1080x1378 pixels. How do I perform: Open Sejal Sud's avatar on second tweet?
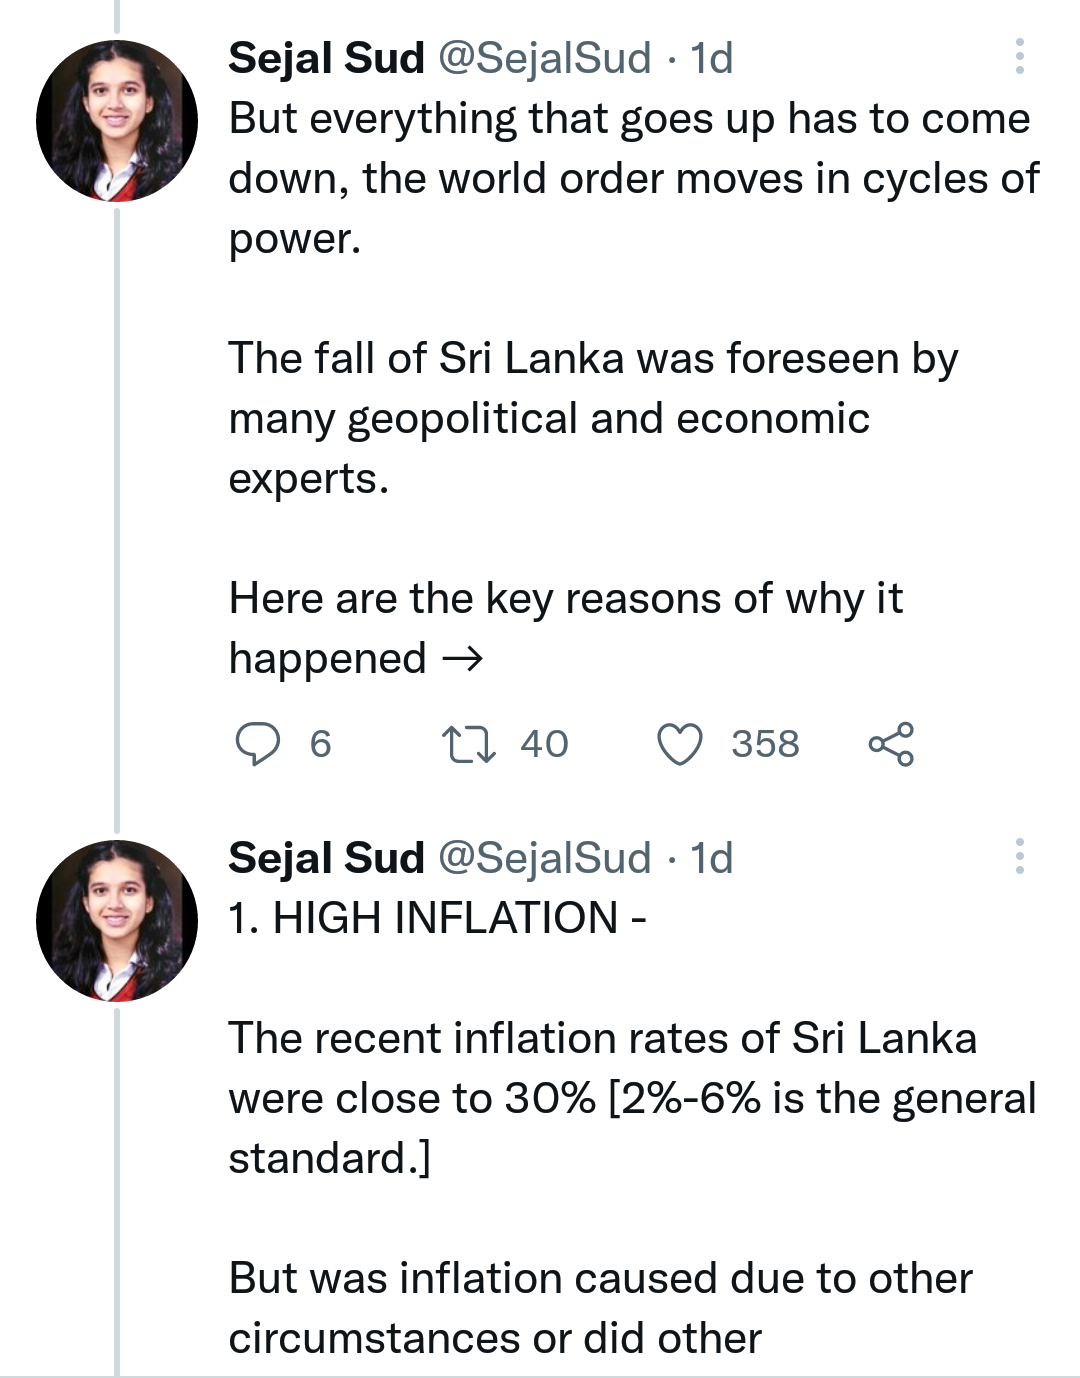117,921
